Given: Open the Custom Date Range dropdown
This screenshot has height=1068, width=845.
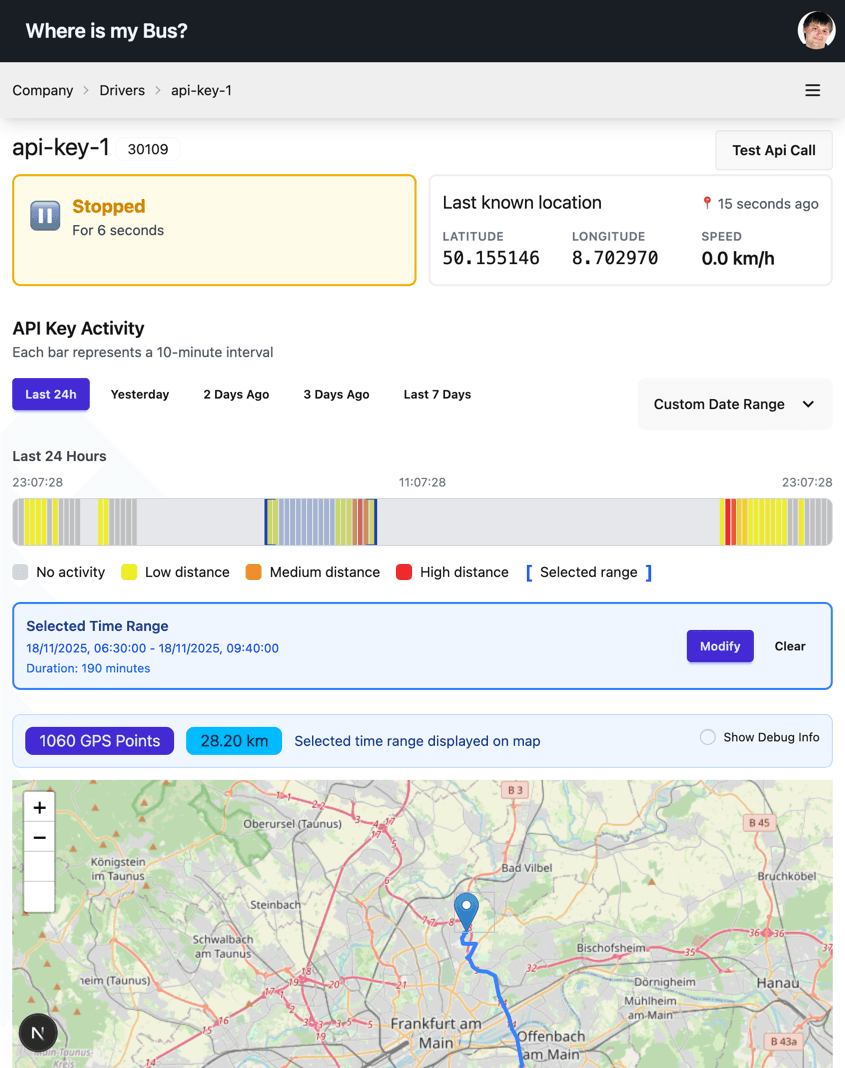Looking at the screenshot, I should click(x=734, y=404).
